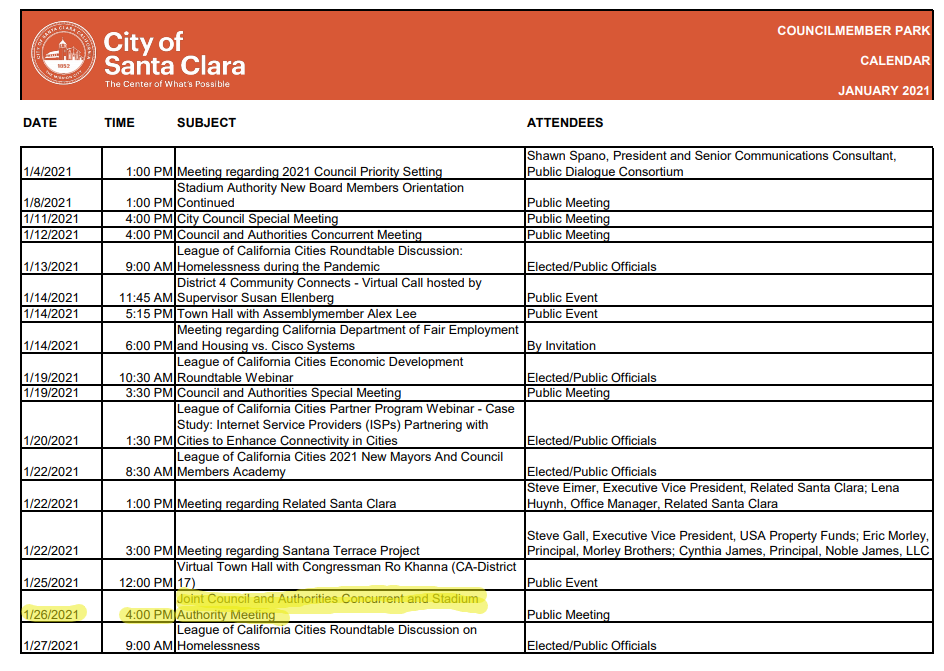Click the DATE column header
The width and height of the screenshot is (944, 671).
point(40,123)
